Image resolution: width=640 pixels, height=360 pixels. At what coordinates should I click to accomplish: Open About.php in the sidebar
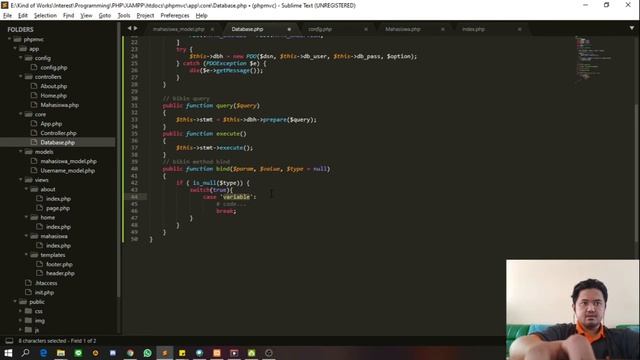pos(53,86)
